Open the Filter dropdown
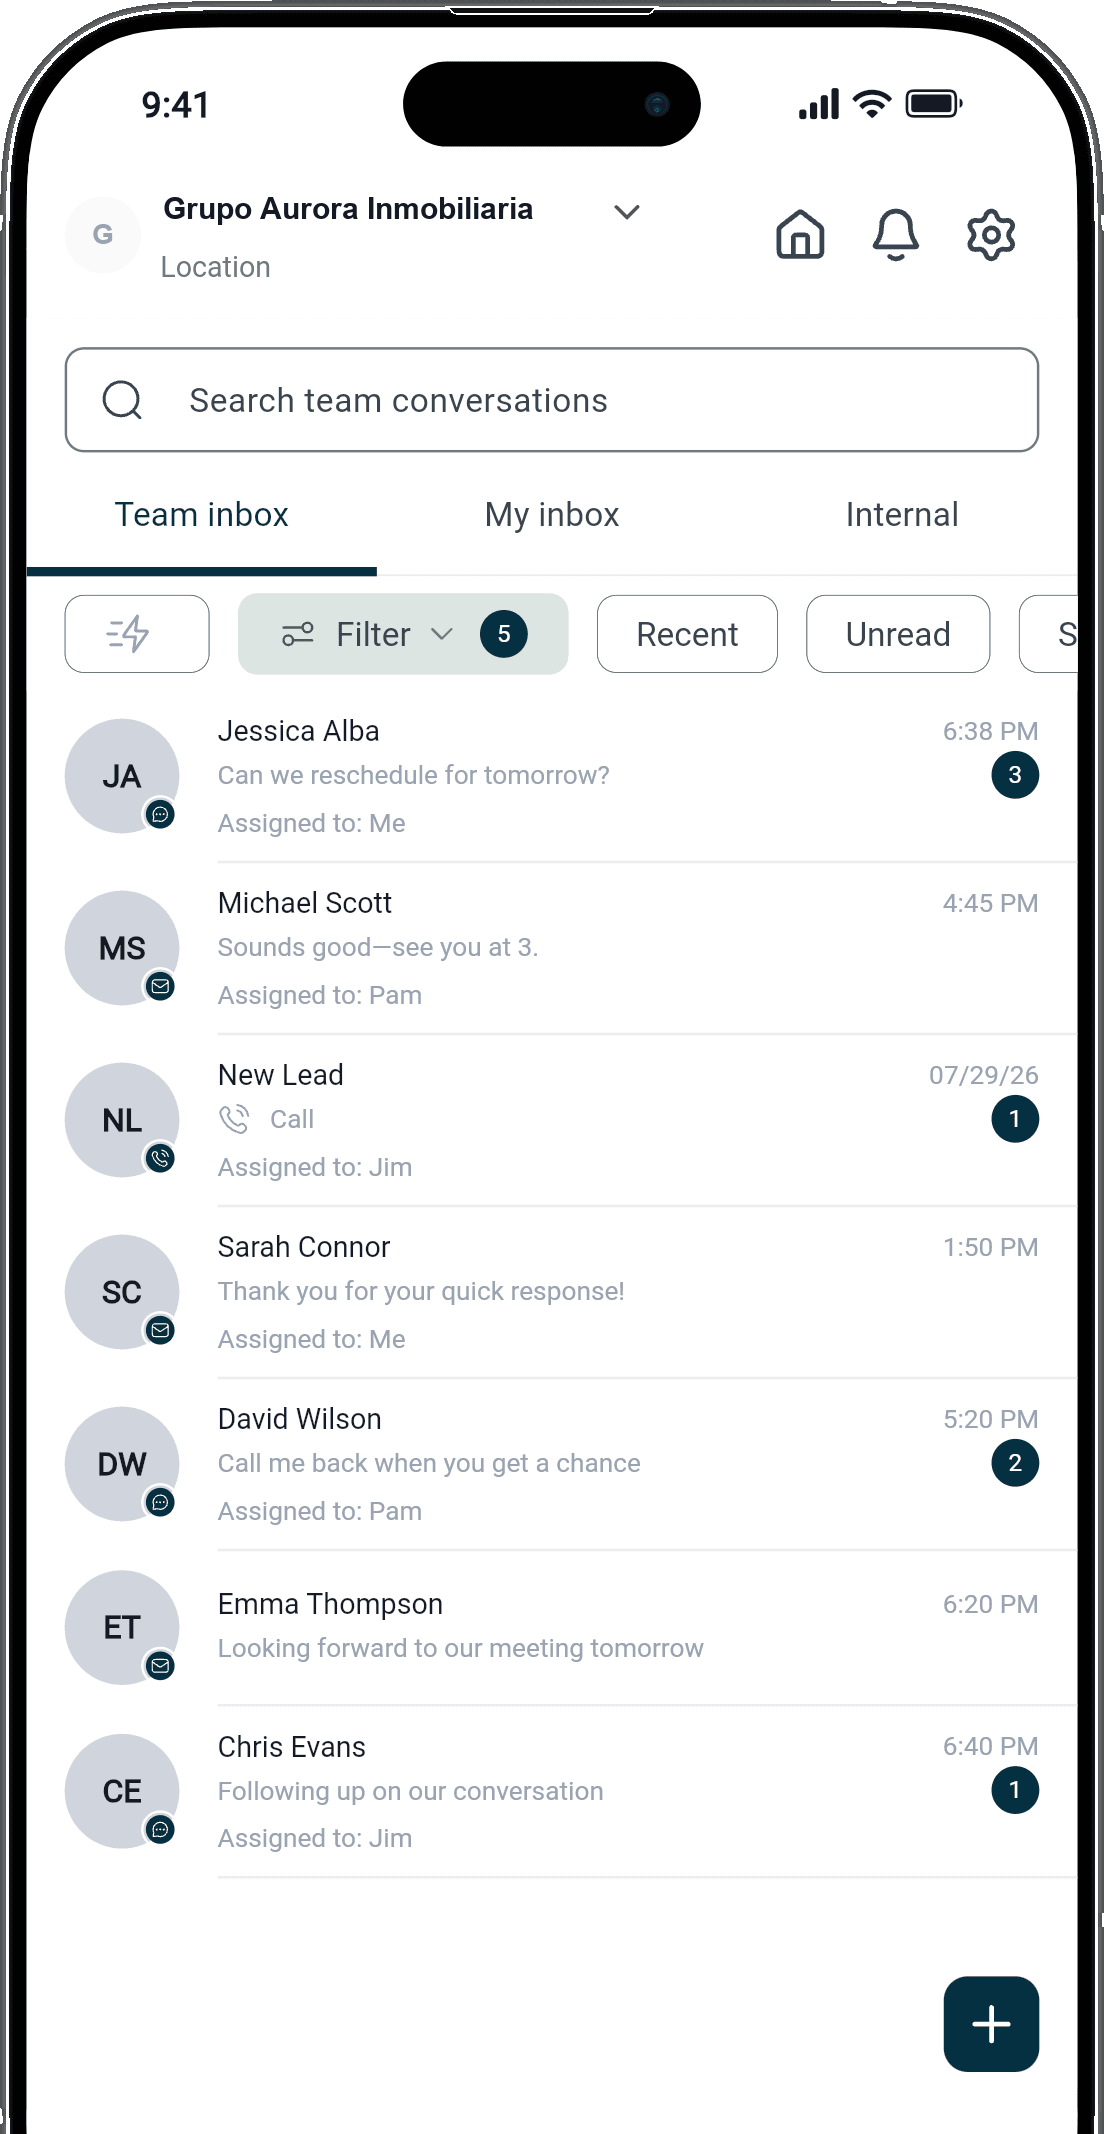This screenshot has height=2134, width=1104. pos(403,634)
